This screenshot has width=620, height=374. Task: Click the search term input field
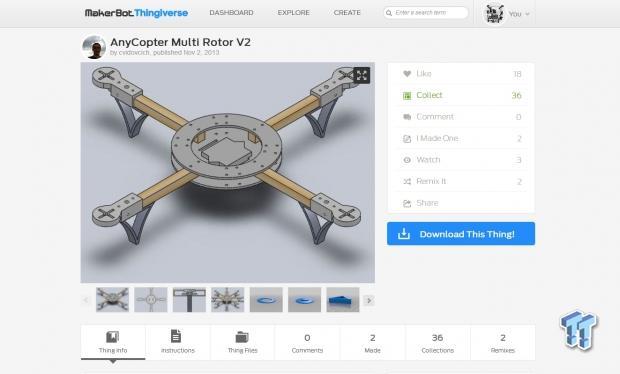pos(425,13)
